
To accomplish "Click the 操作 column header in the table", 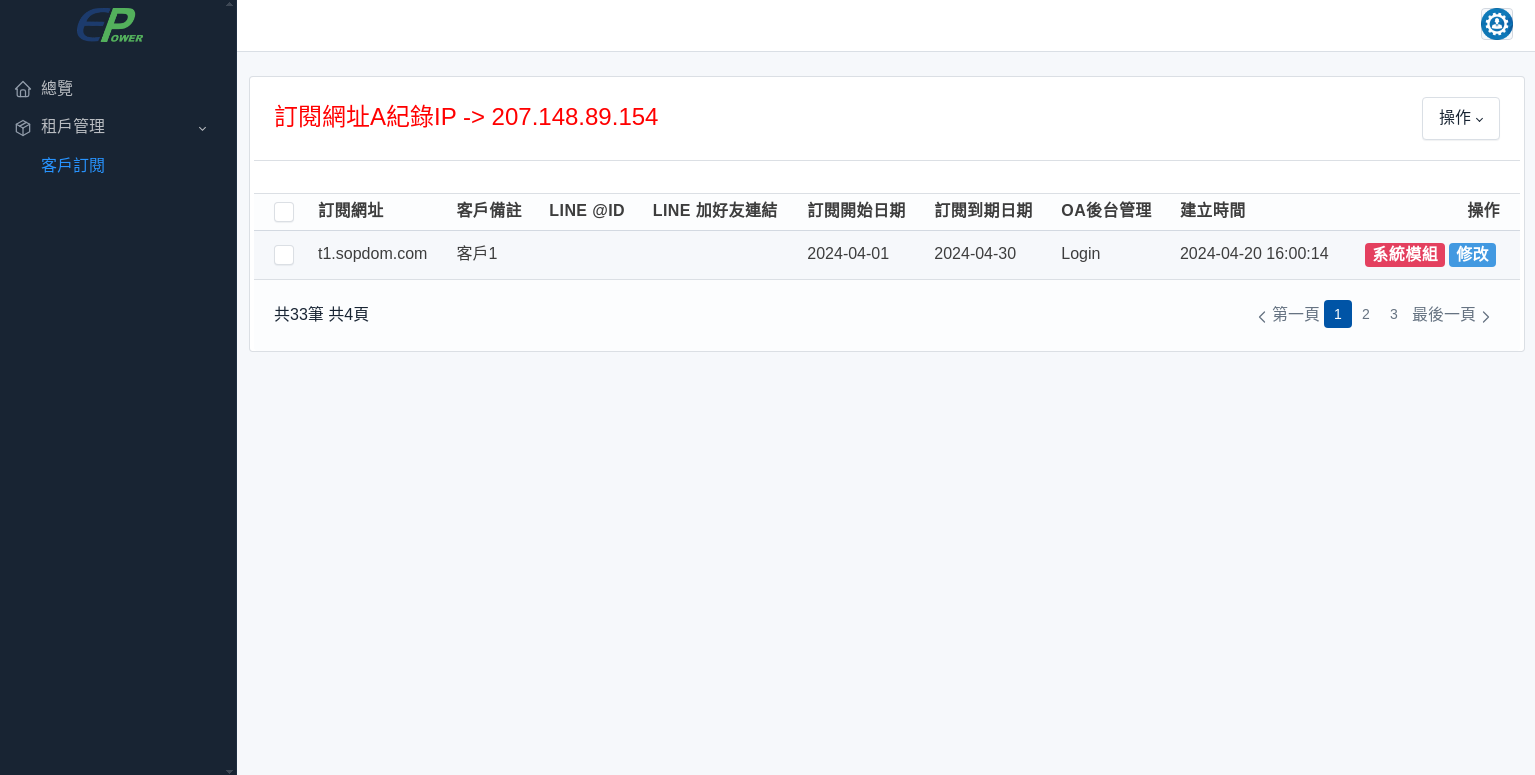I will point(1484,211).
